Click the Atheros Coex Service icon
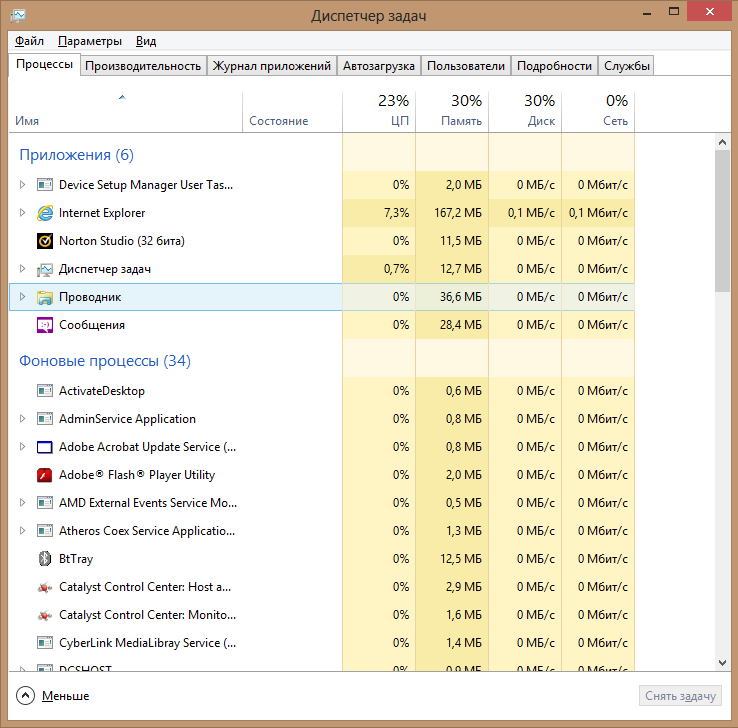This screenshot has height=728, width=738. [x=45, y=531]
